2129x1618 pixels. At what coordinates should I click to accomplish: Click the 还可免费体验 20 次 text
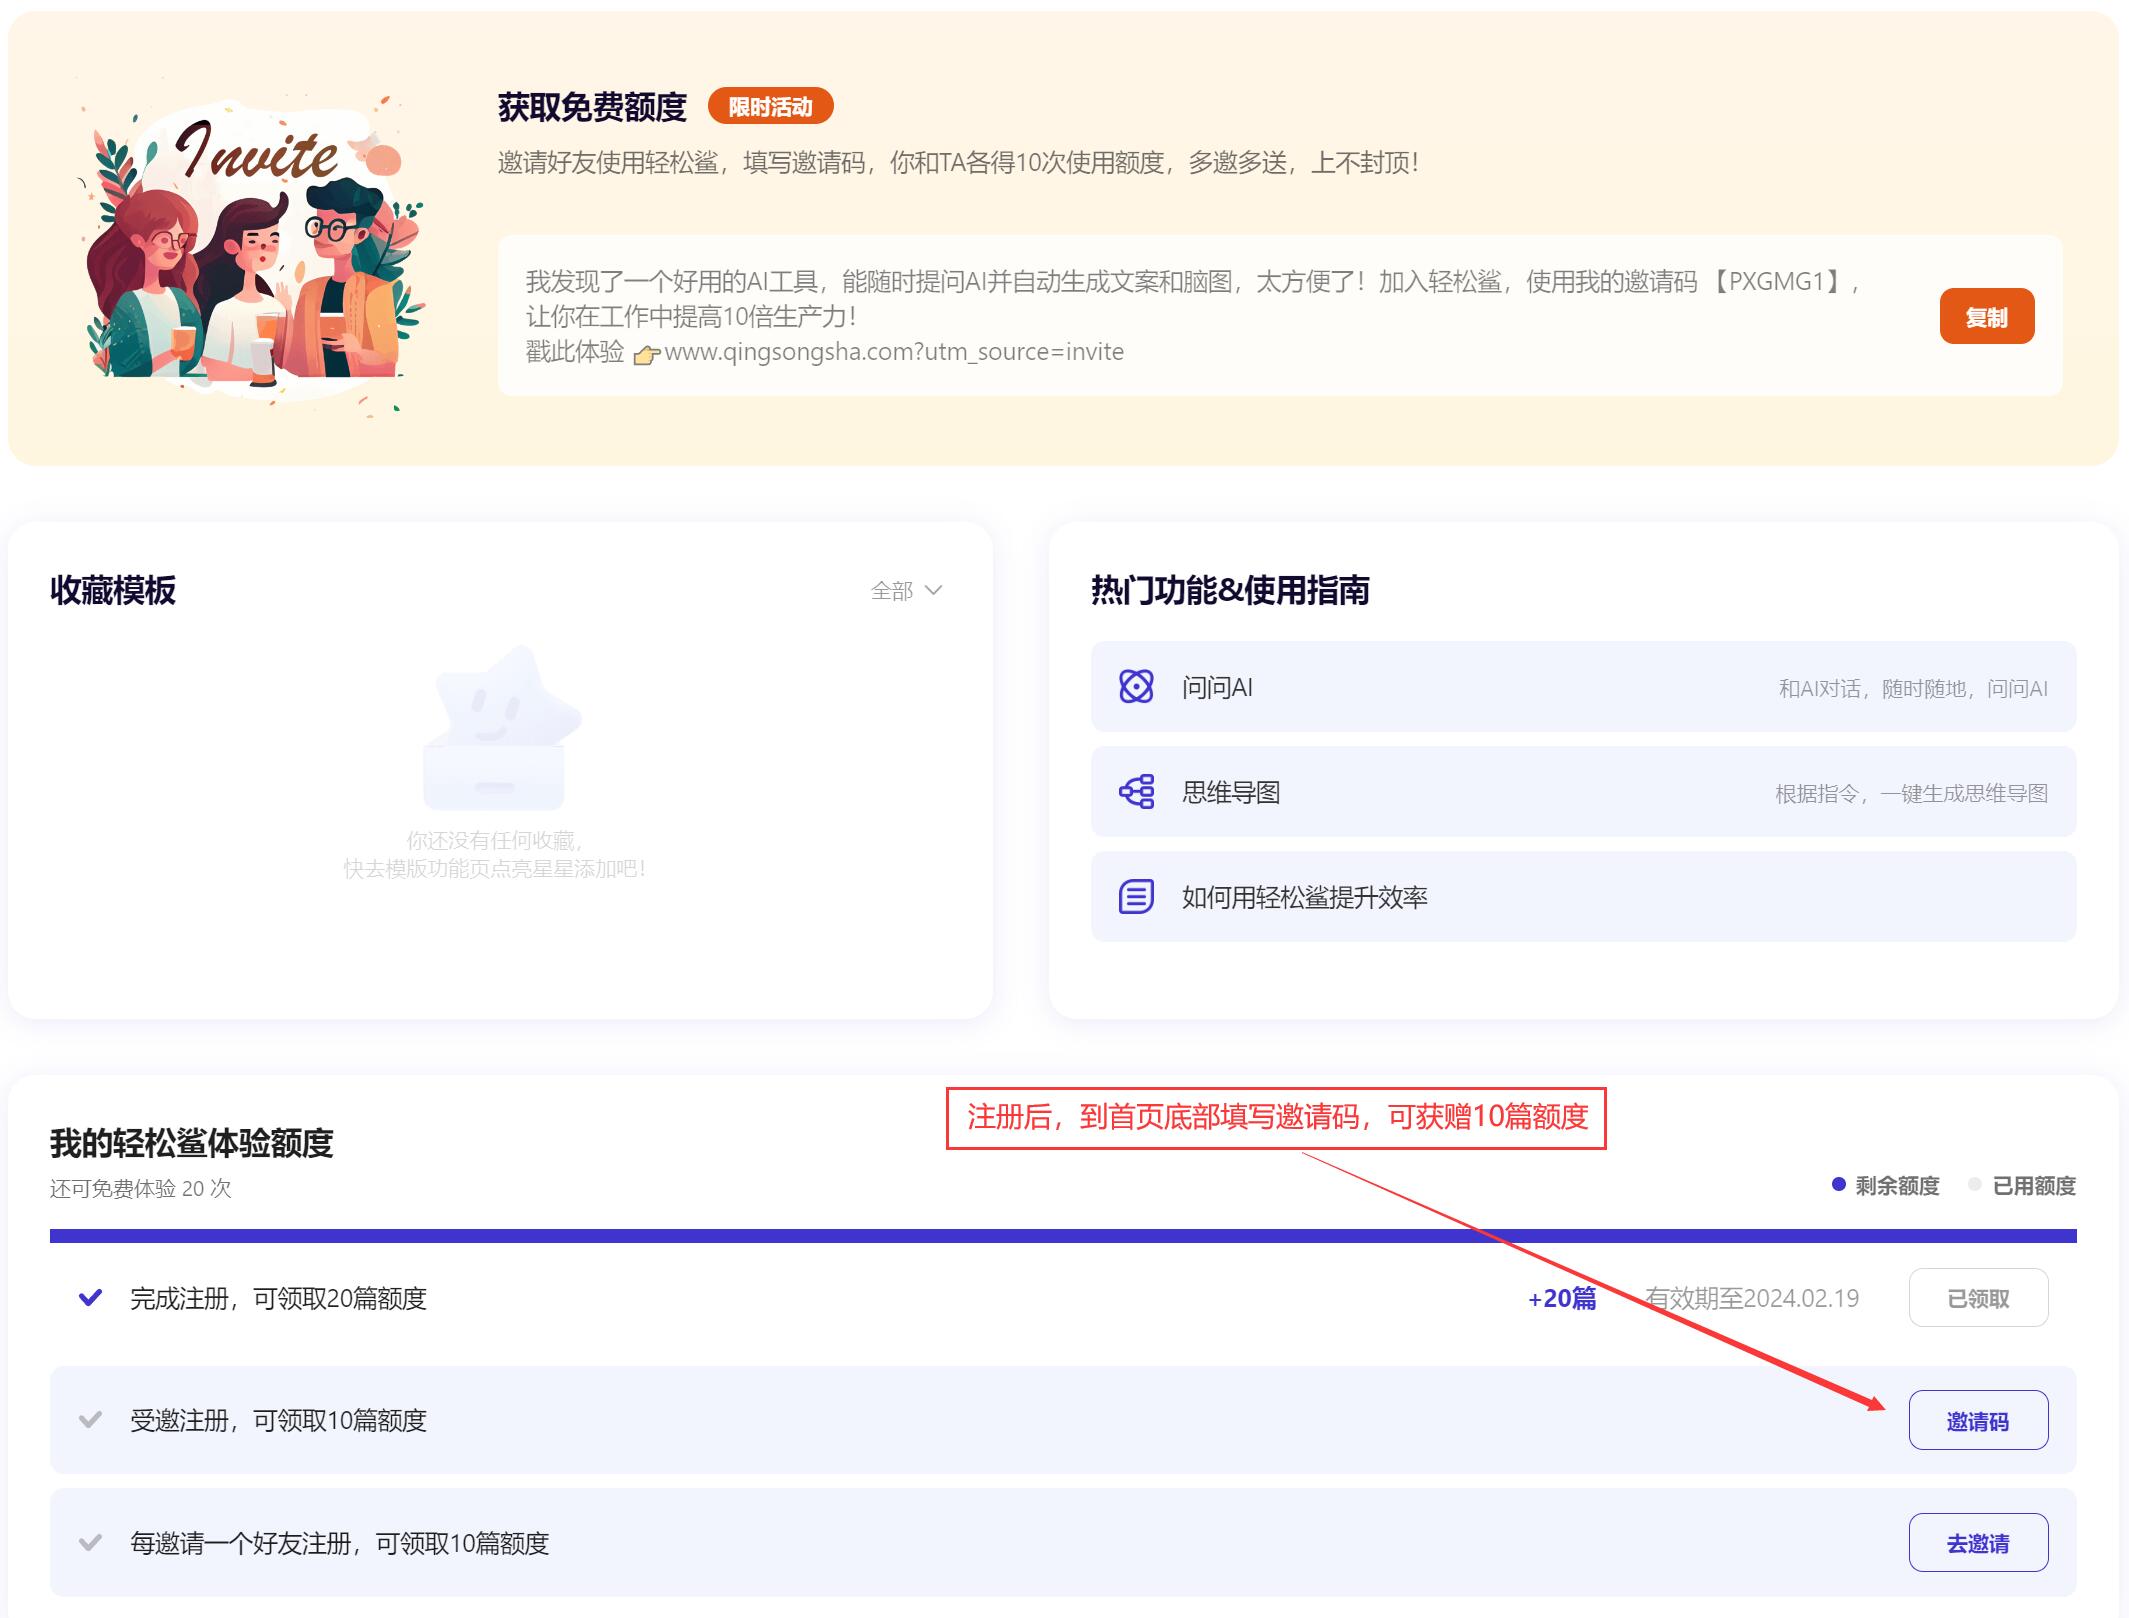(141, 1188)
